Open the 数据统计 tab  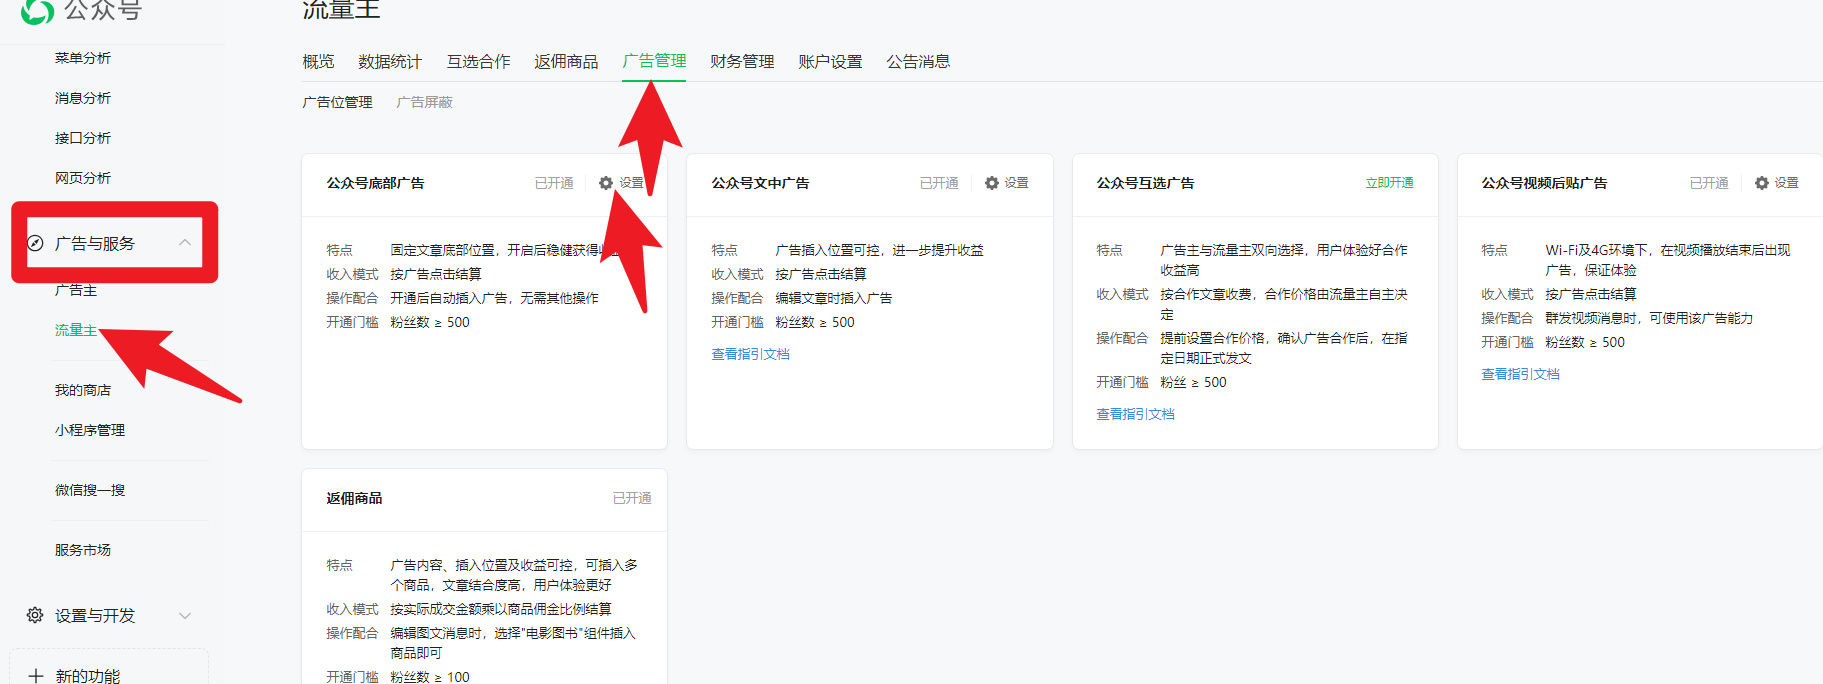(390, 62)
